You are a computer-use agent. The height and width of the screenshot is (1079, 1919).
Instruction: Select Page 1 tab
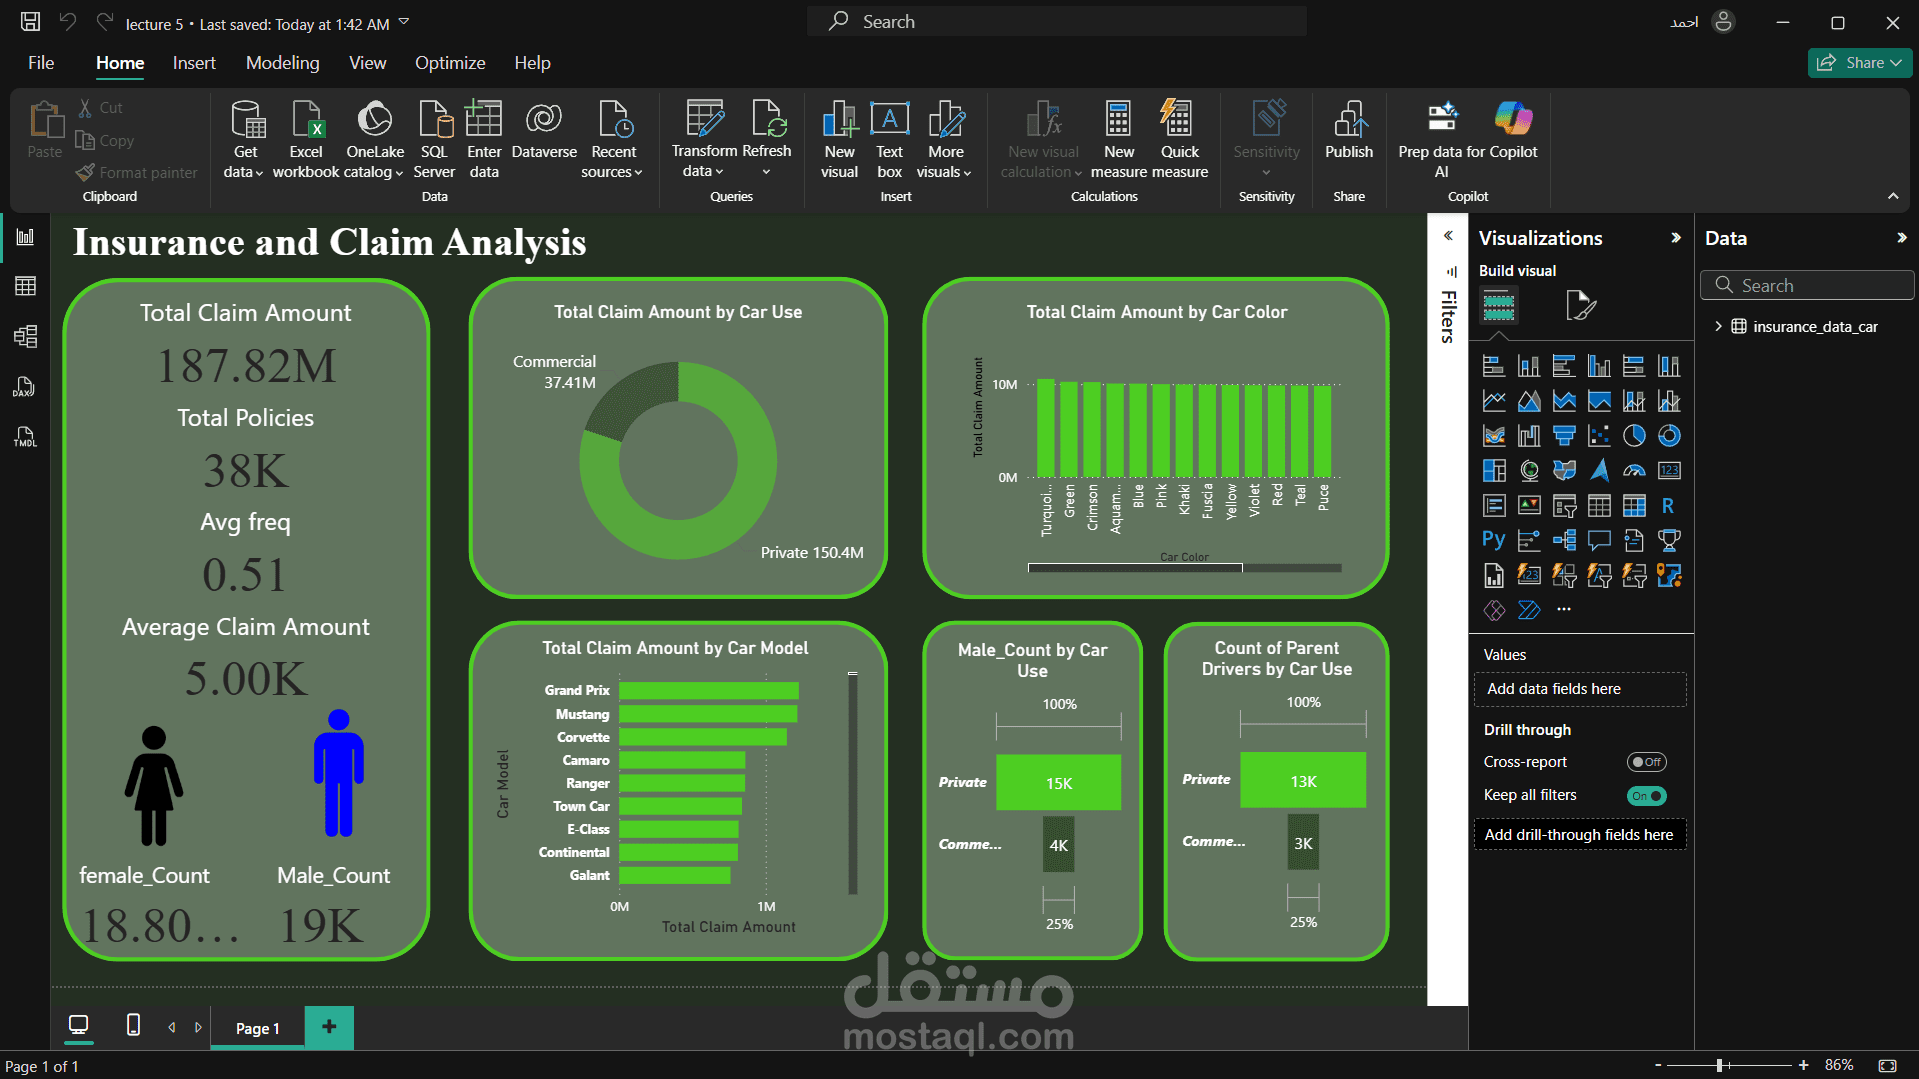257,1028
